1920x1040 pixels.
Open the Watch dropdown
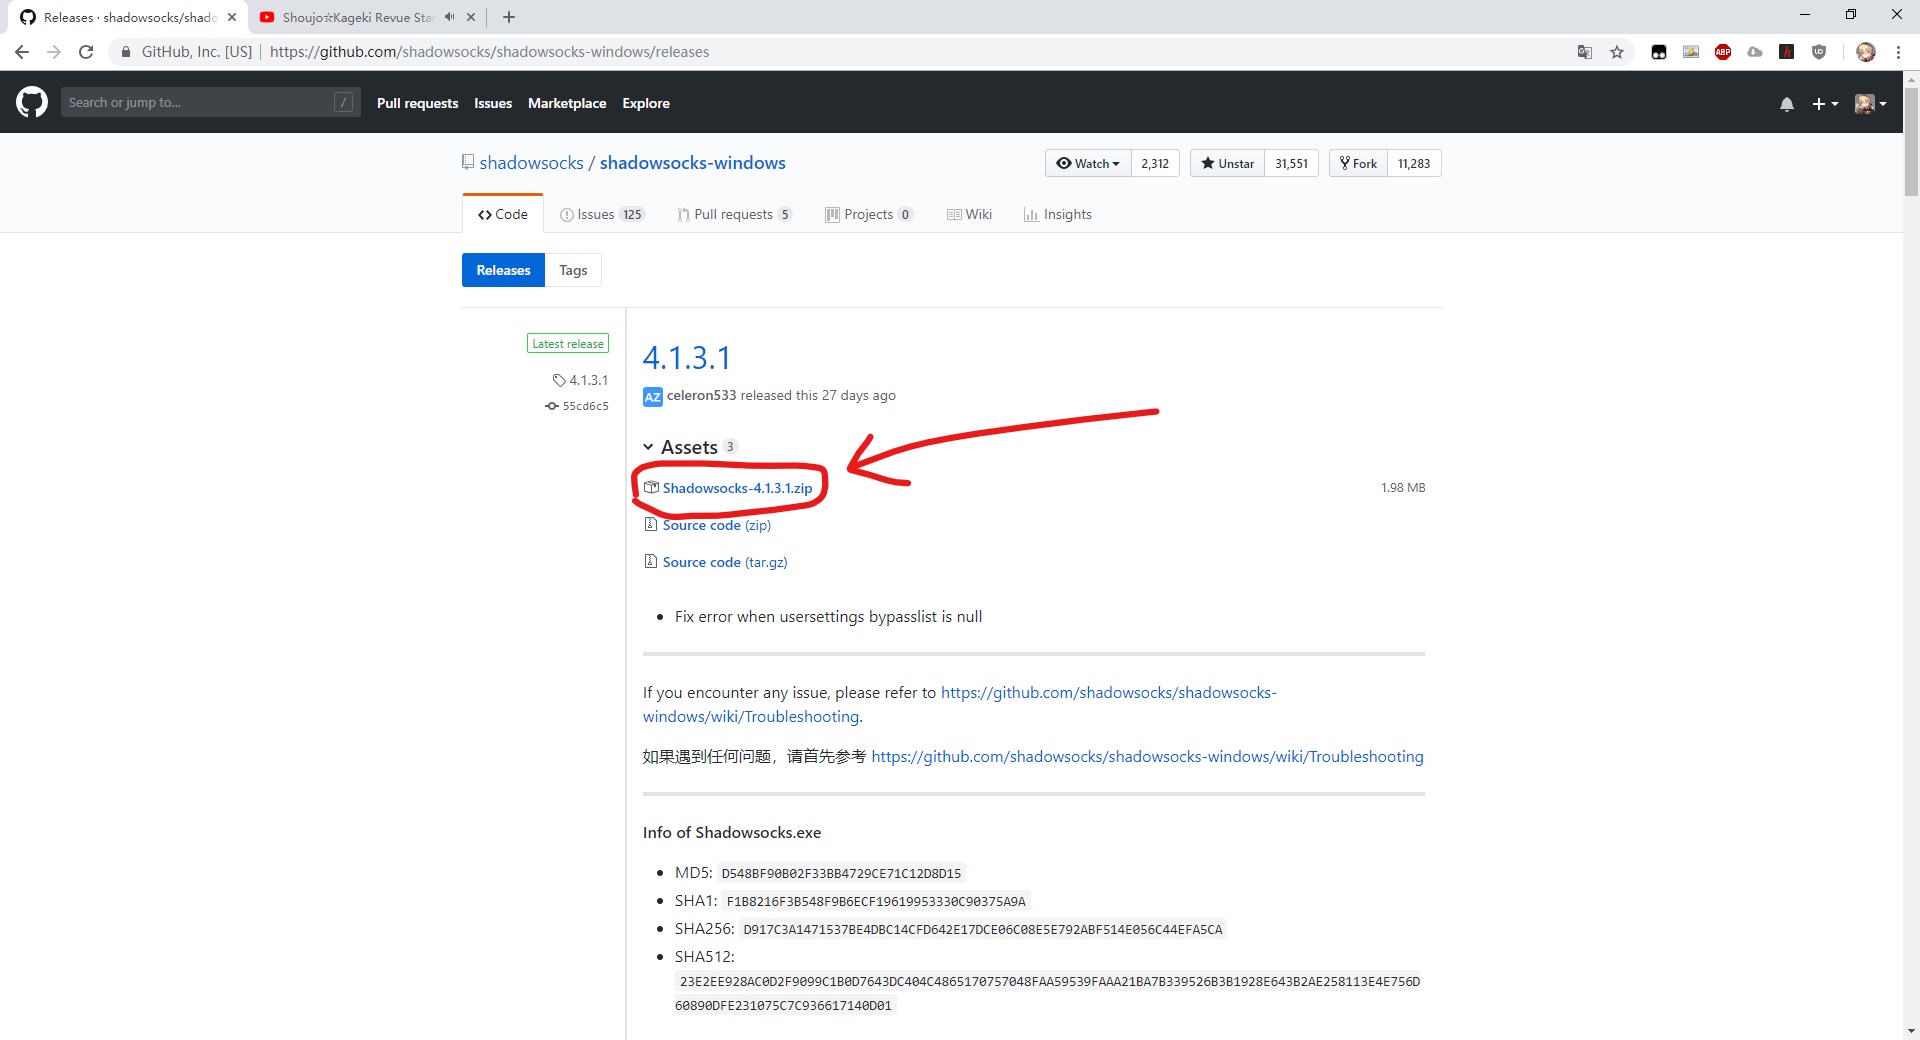coord(1088,163)
